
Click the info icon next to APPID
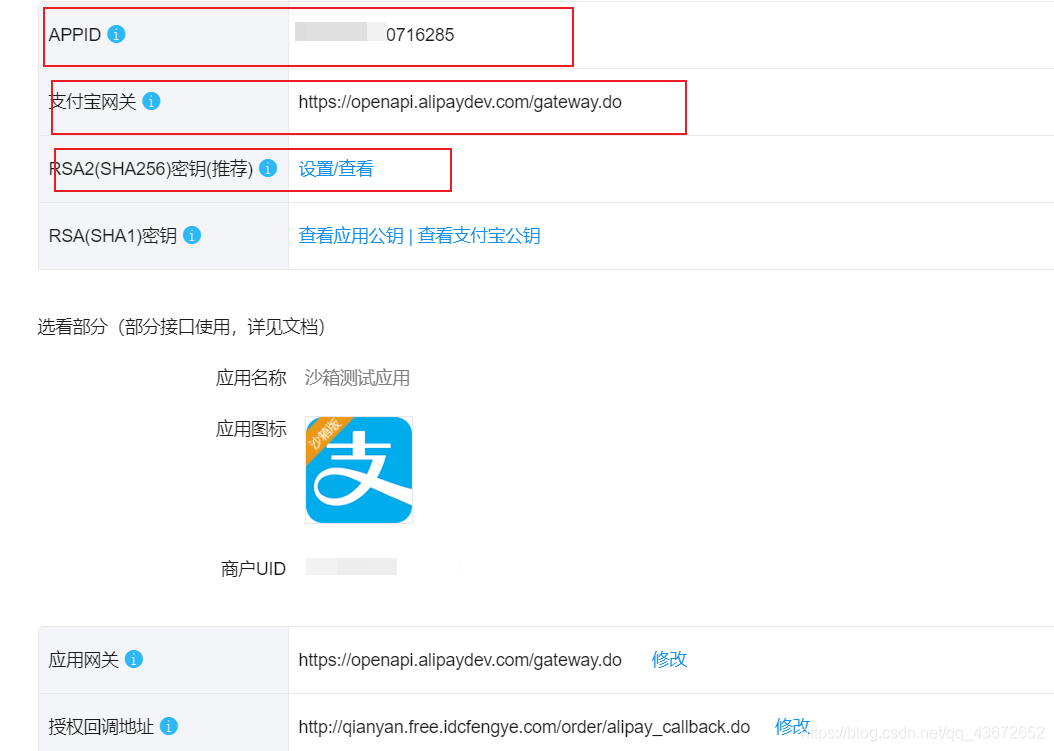pyautogui.click(x=116, y=34)
